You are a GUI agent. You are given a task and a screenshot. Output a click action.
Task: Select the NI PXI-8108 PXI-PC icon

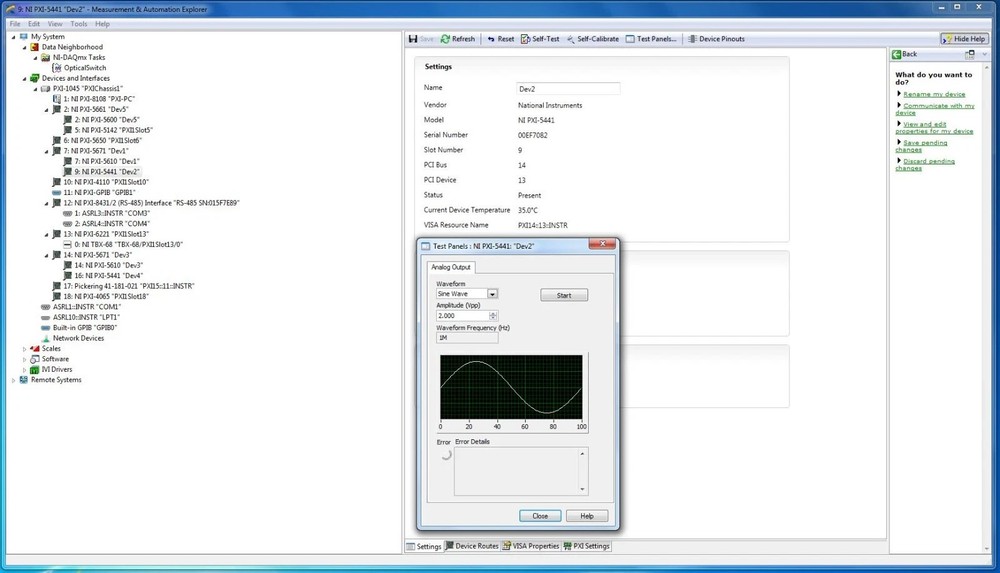56,99
